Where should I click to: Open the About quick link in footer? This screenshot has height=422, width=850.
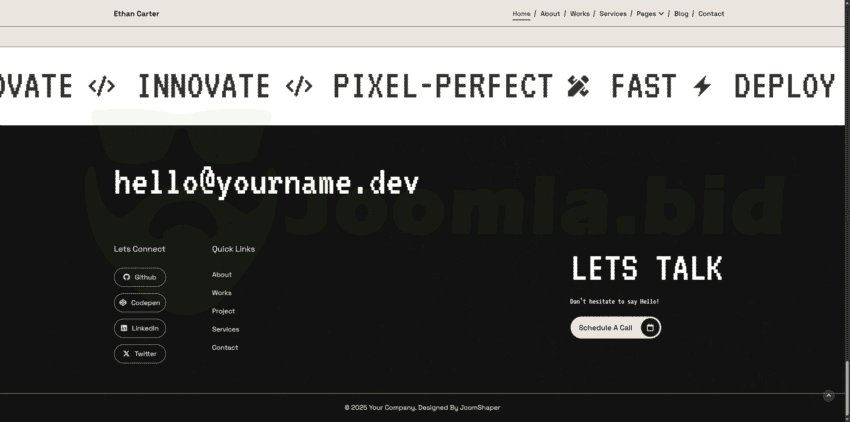[x=221, y=275]
